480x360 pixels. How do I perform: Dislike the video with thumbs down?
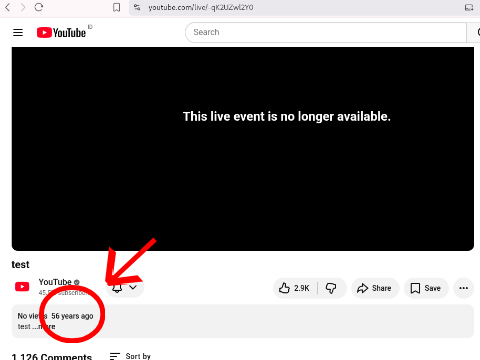pyautogui.click(x=331, y=288)
